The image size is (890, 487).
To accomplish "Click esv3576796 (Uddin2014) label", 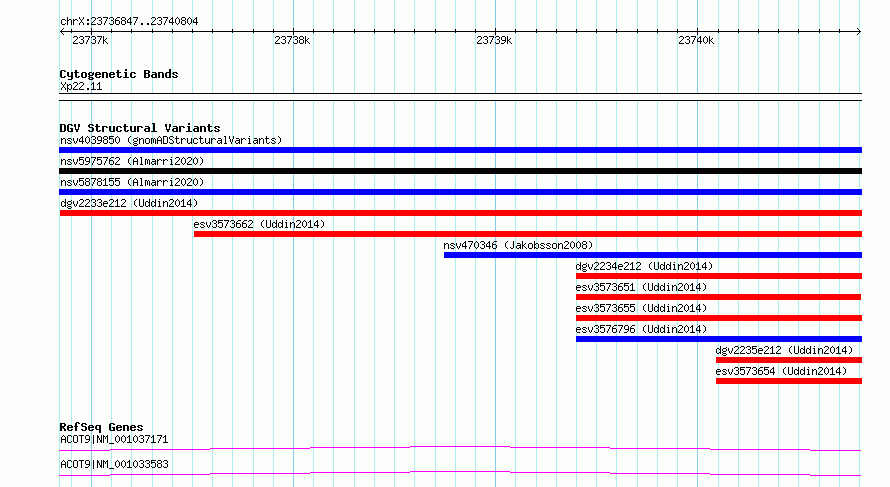I will point(641,329).
